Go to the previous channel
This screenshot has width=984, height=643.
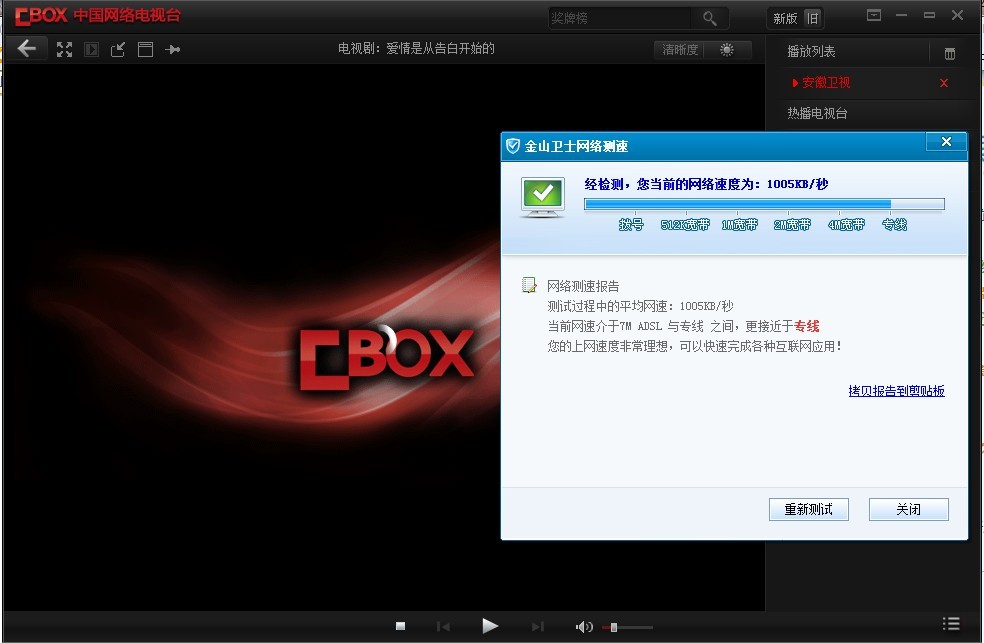point(443,626)
